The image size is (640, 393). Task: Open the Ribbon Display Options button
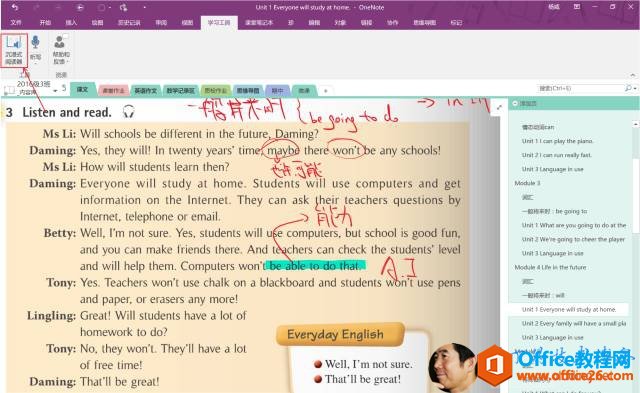(x=577, y=7)
